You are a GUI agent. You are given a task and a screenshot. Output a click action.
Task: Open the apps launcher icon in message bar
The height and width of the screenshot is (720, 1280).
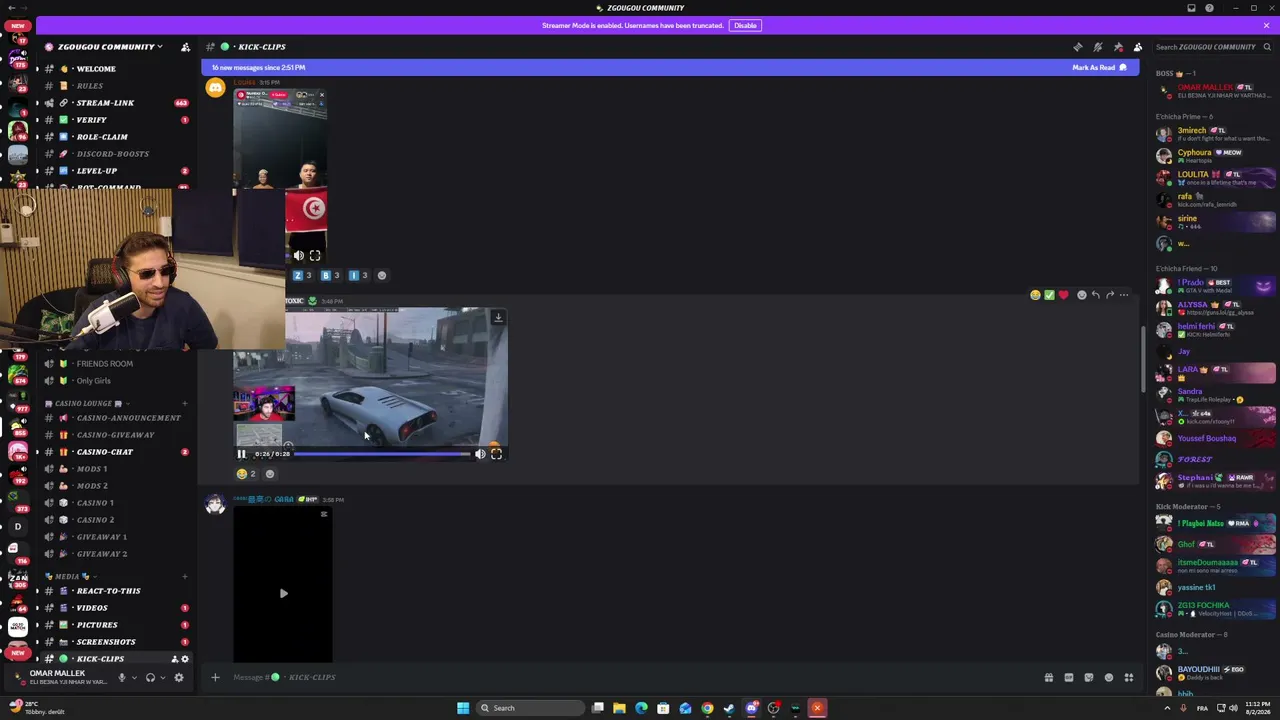pos(1128,677)
